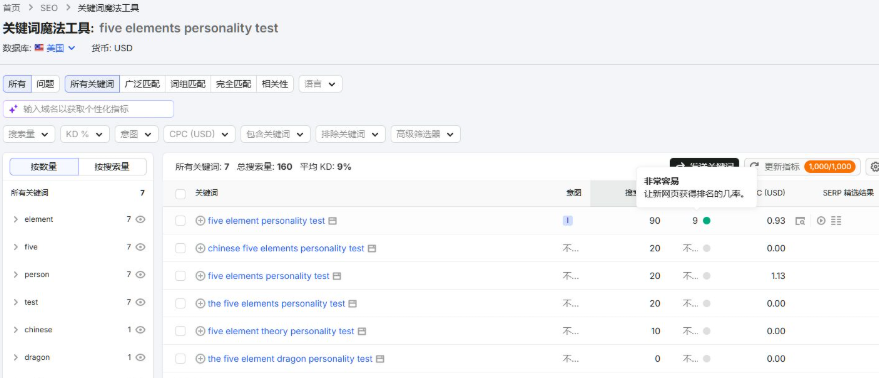Check 'the five element dragon personality test' checkbox
The image size is (879, 378).
pyautogui.click(x=181, y=359)
